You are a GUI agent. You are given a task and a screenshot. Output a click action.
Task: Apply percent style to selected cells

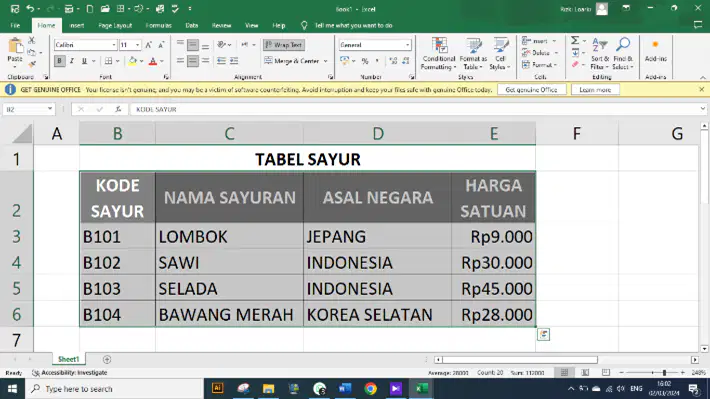tap(365, 61)
